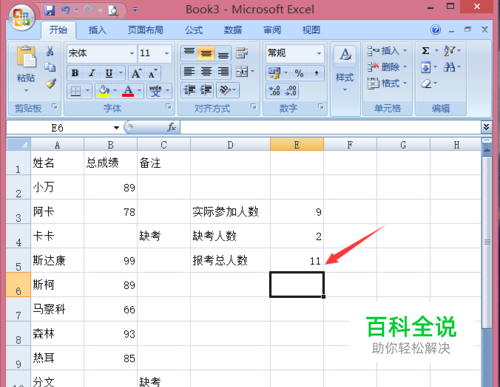The height and width of the screenshot is (387, 500).
Task: Apply percent style
Action: coord(299,73)
